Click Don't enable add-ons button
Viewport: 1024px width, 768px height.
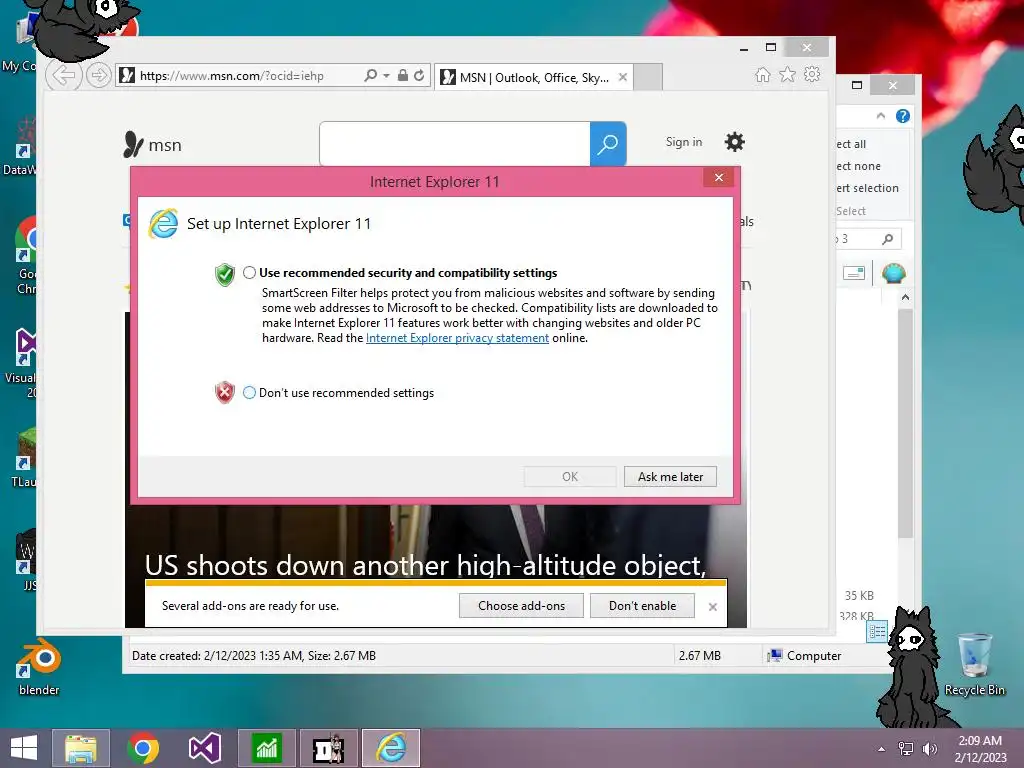point(642,605)
